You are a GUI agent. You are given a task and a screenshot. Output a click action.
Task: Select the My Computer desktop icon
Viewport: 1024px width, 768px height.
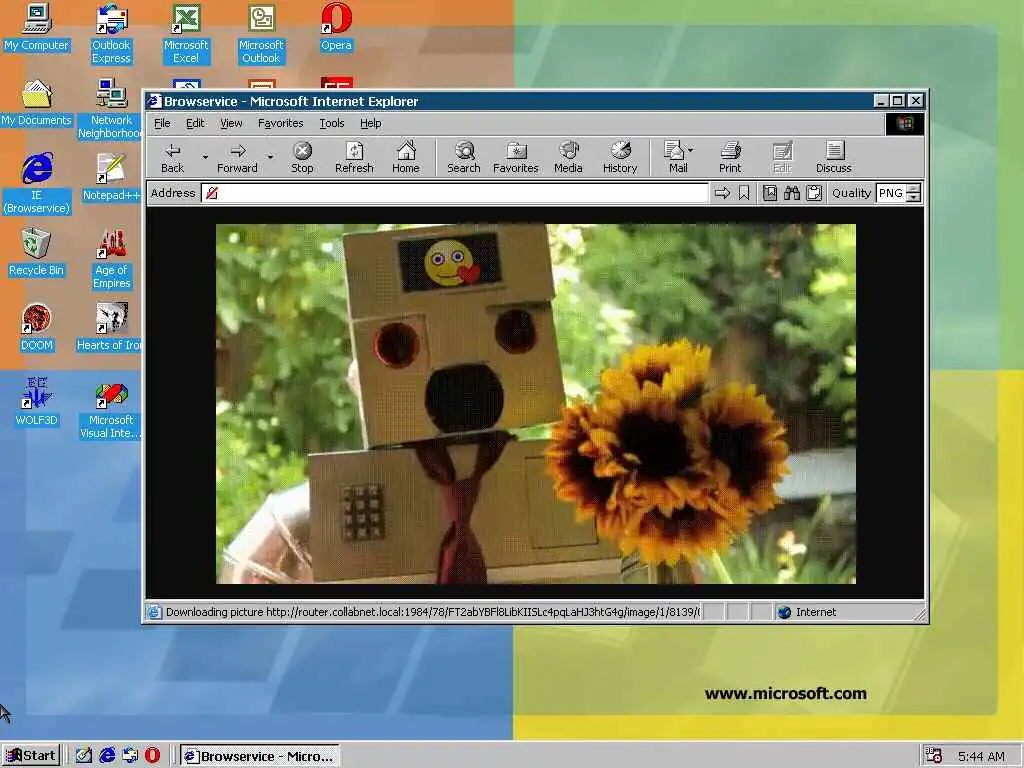(x=36, y=27)
